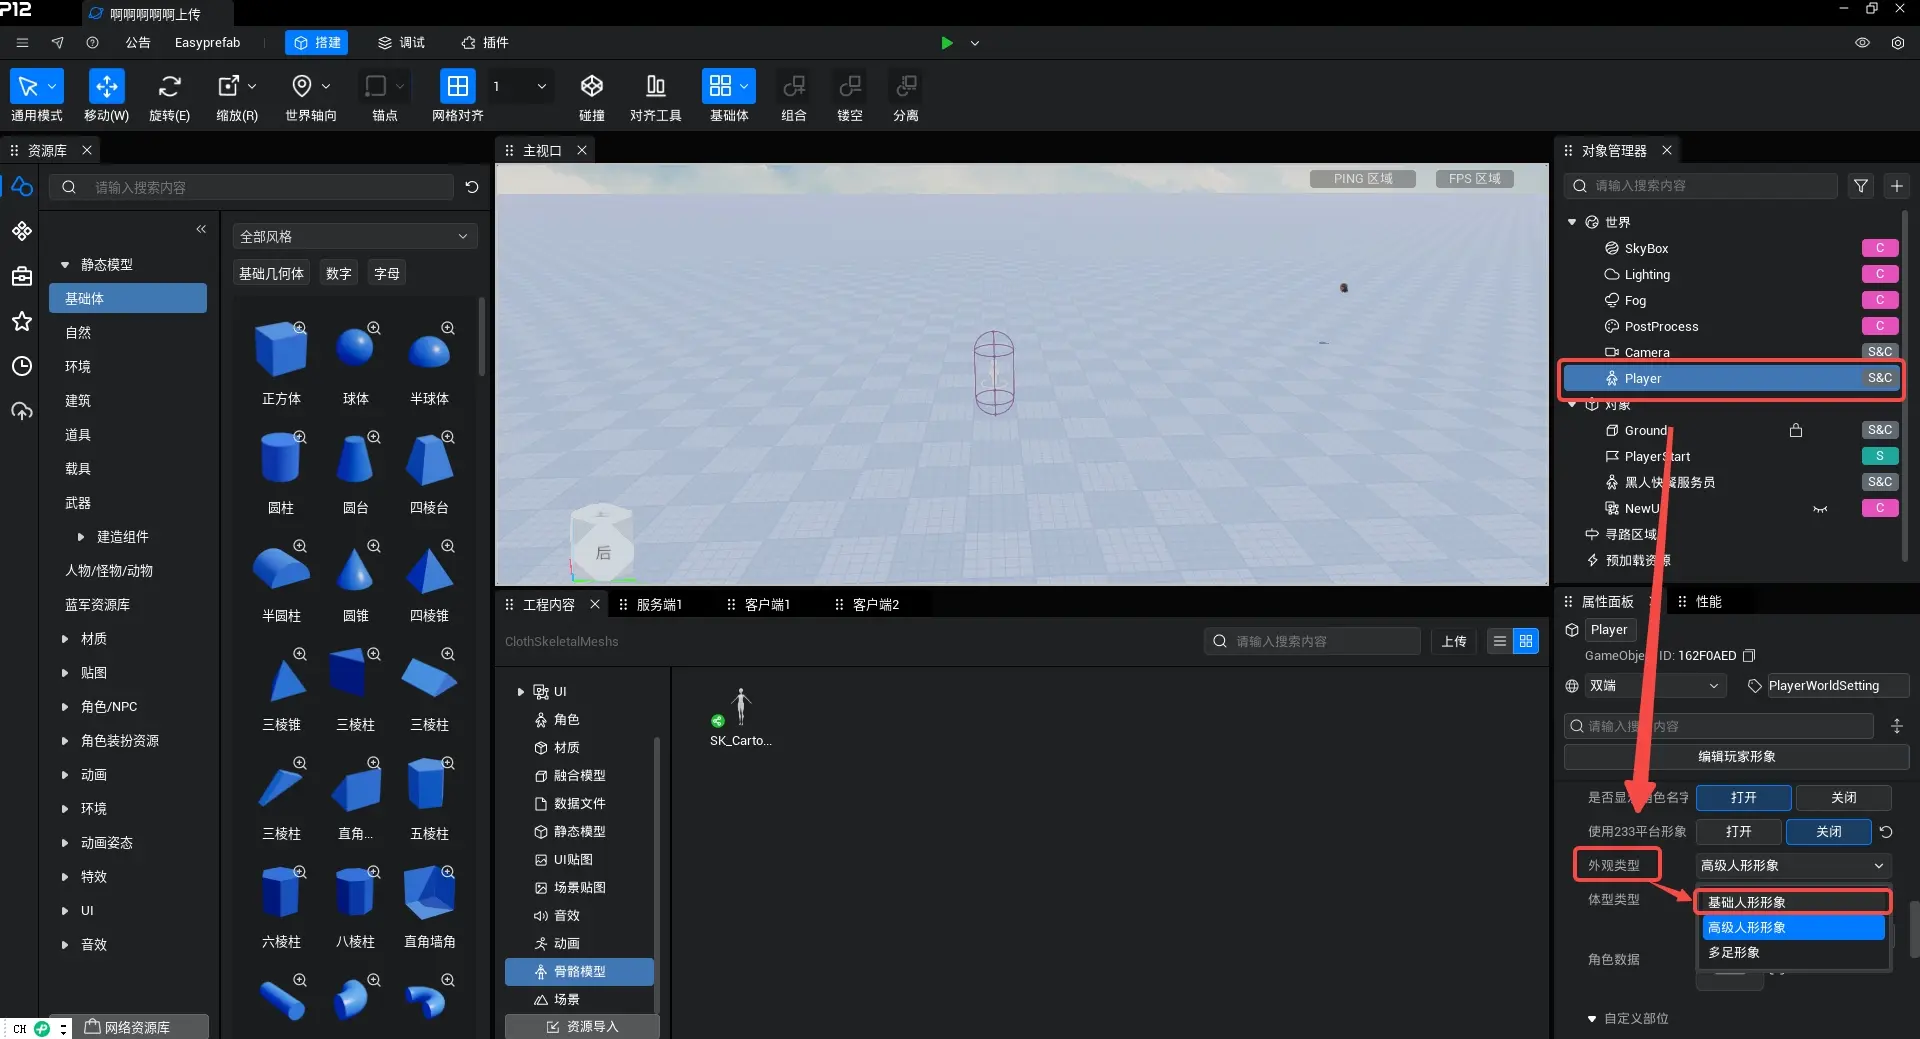This screenshot has width=1920, height=1039.
Task: Open the 全部风格 style dropdown
Action: click(x=354, y=237)
